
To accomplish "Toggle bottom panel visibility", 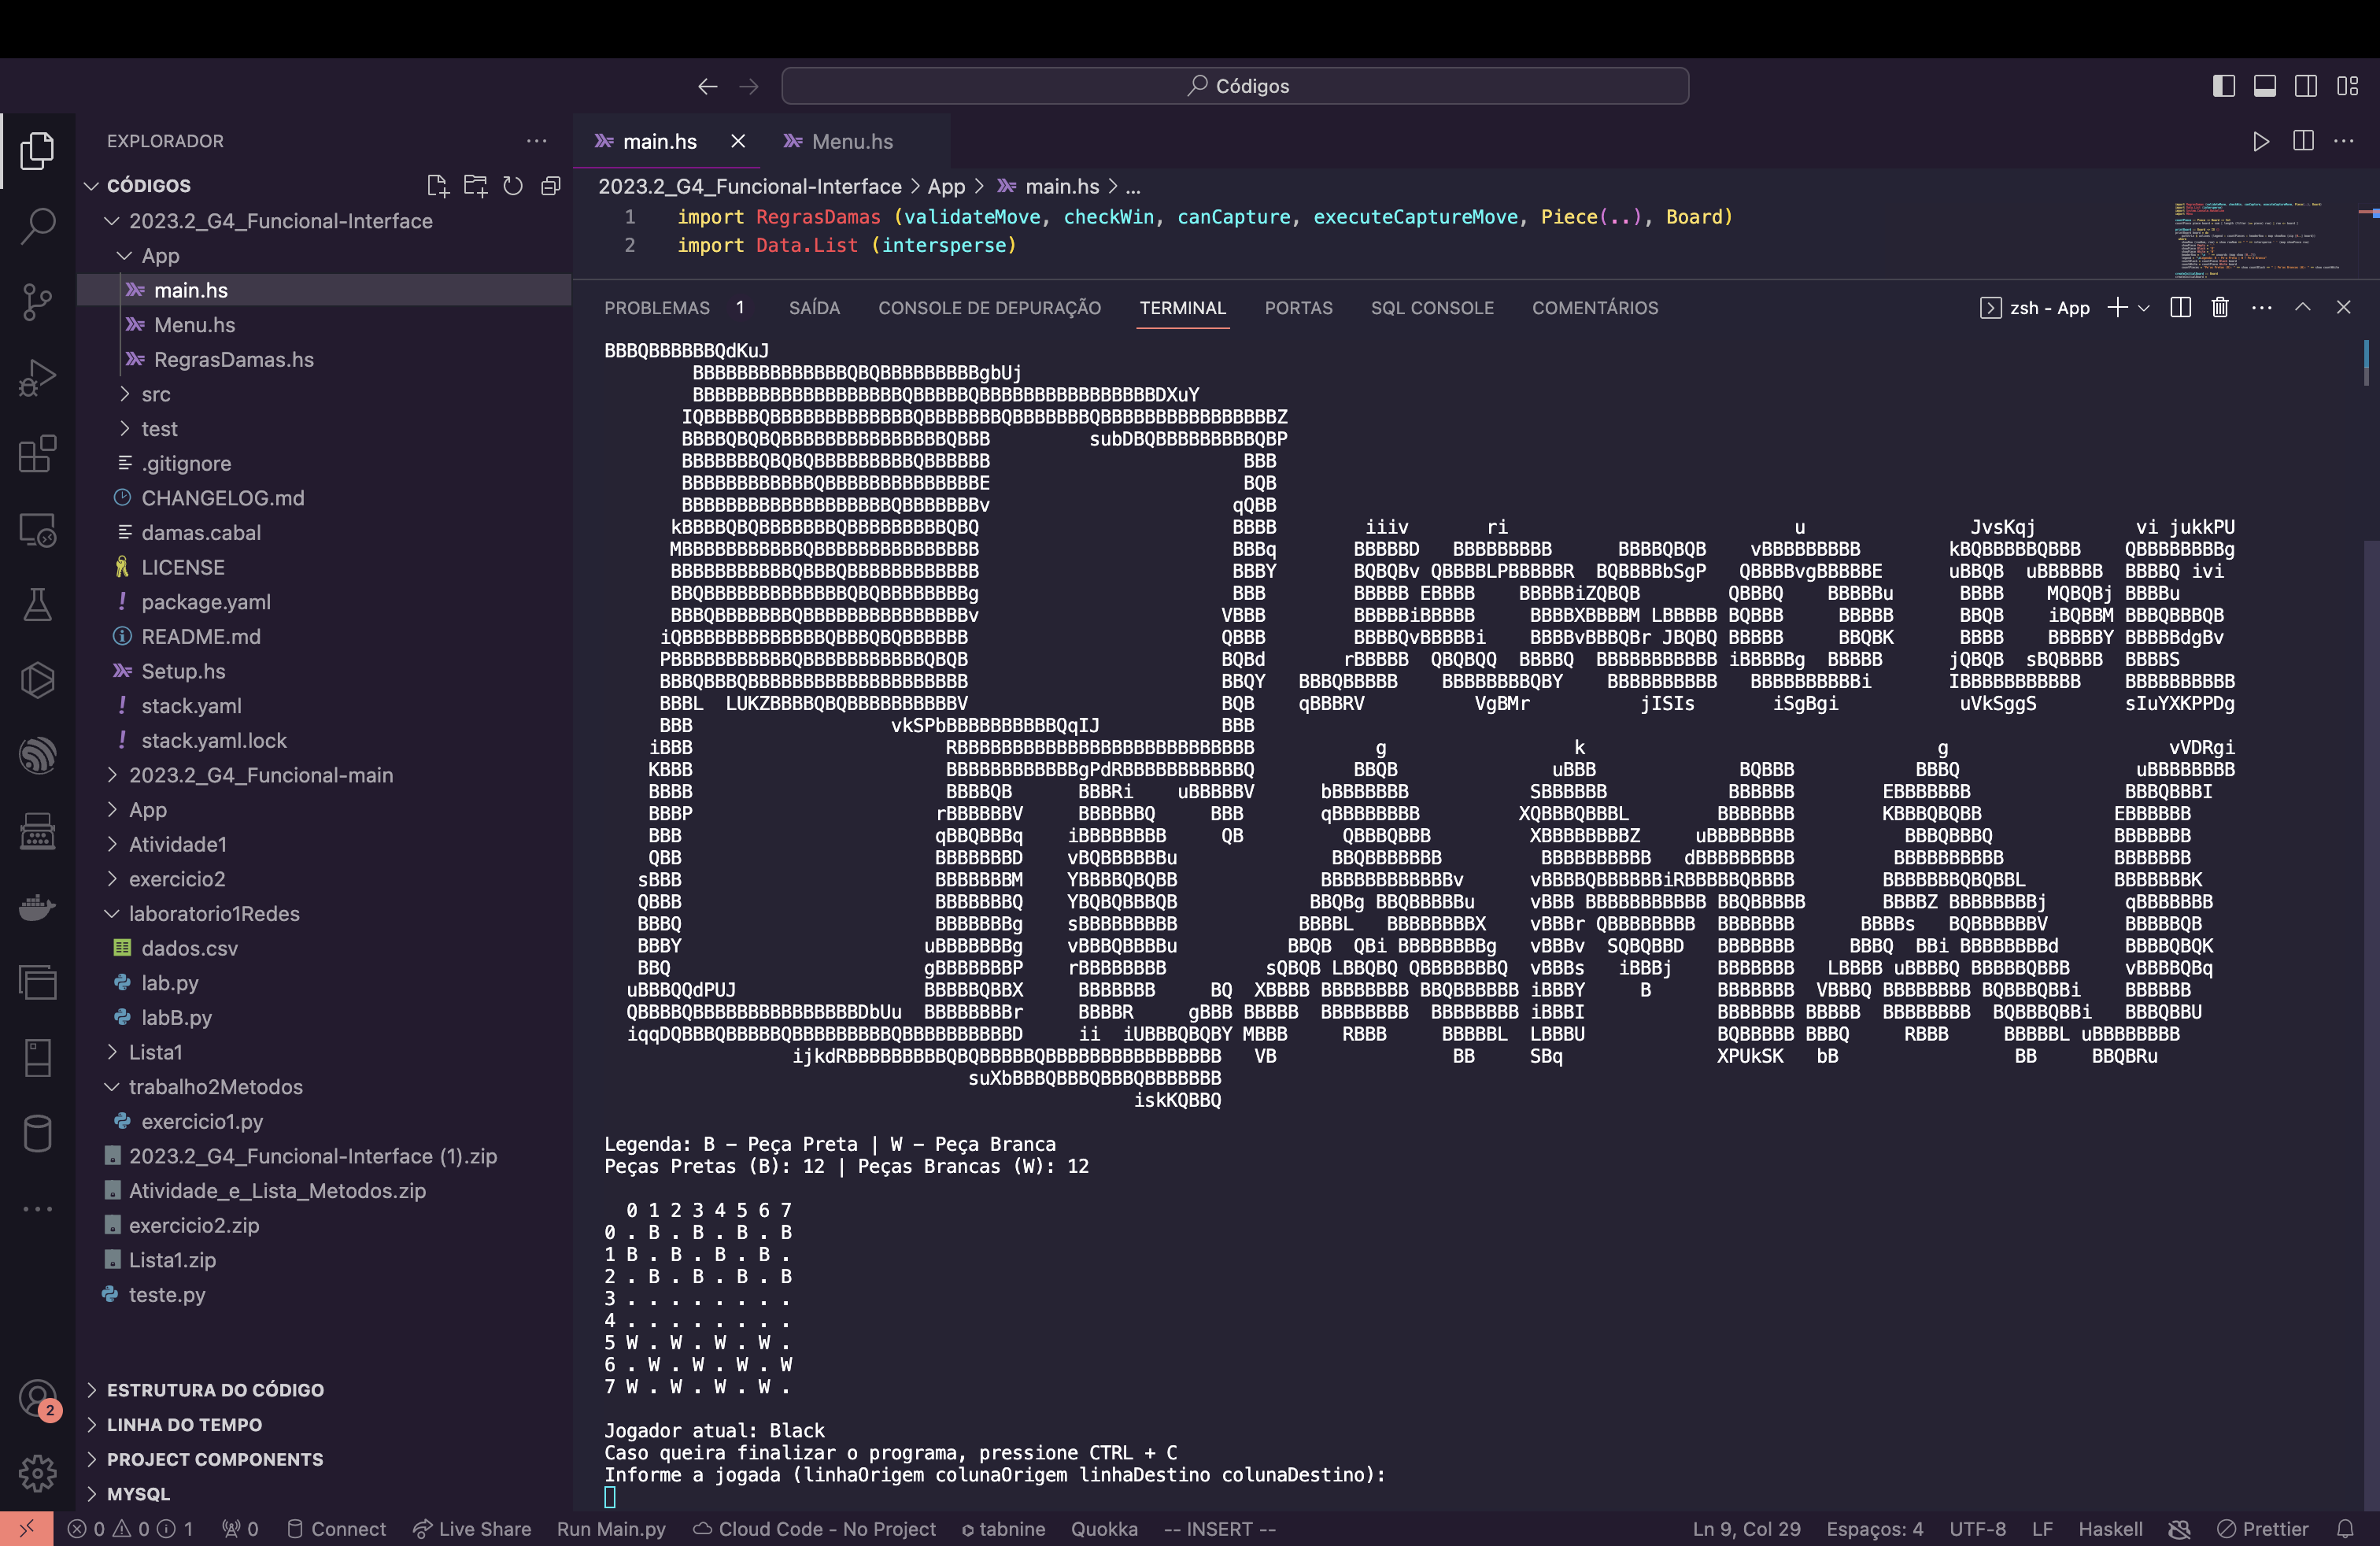I will (2264, 86).
